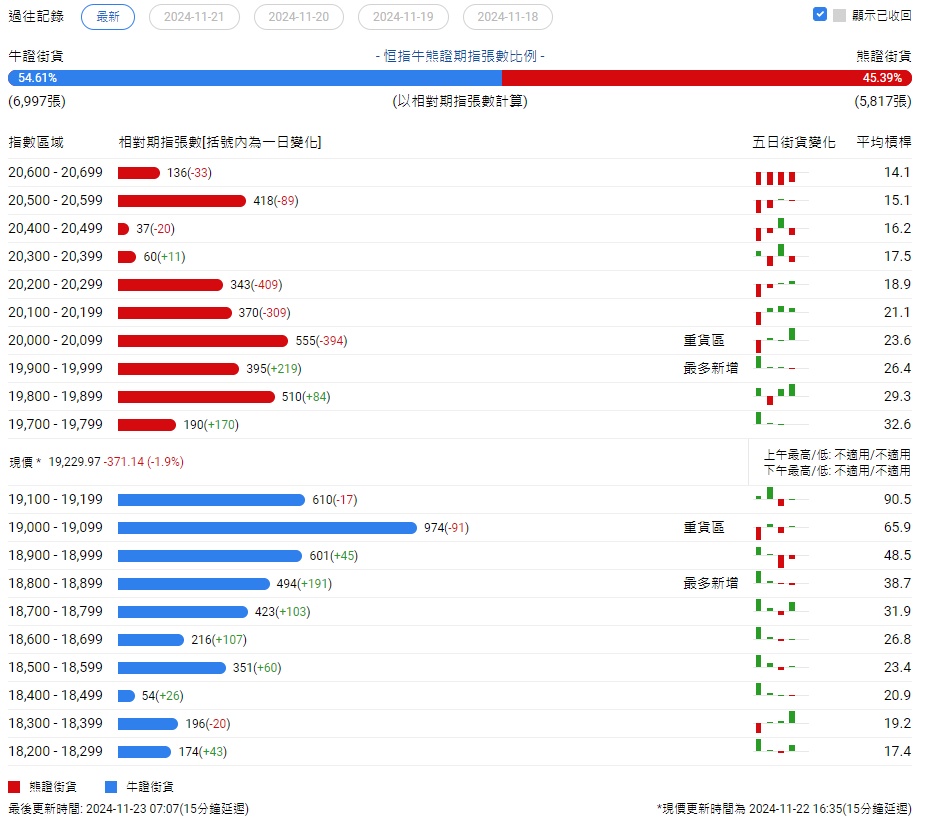Click the five-day sparkline for 19,000 - 19,099

(x=782, y=531)
